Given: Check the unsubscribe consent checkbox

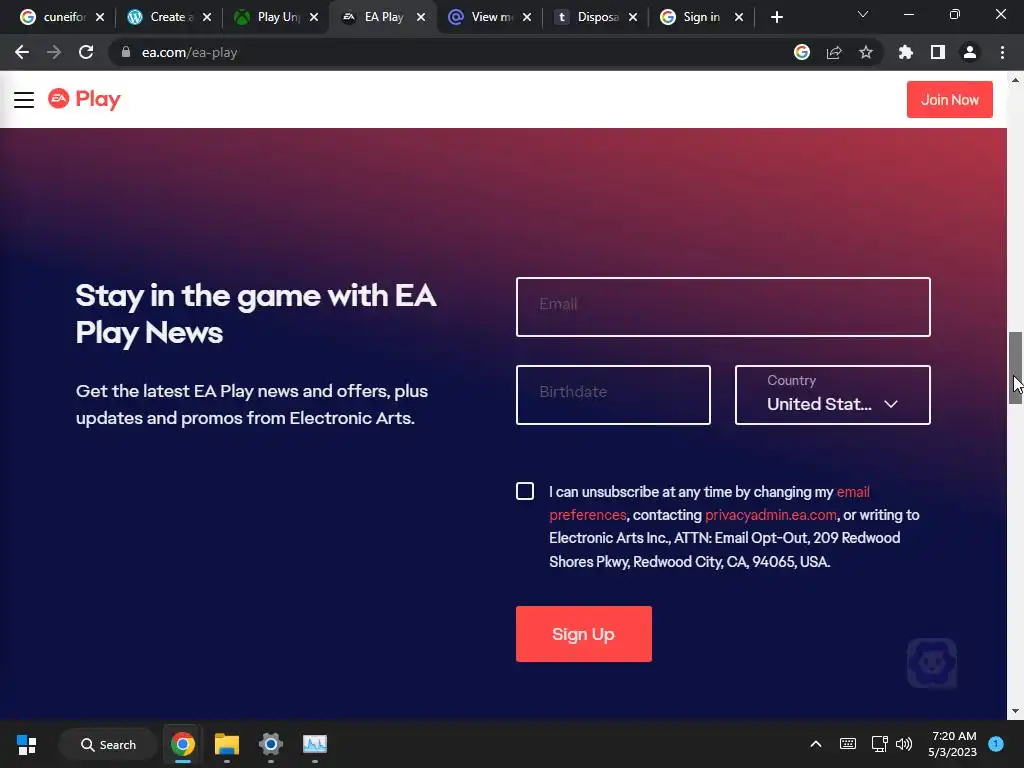Looking at the screenshot, I should (x=525, y=491).
